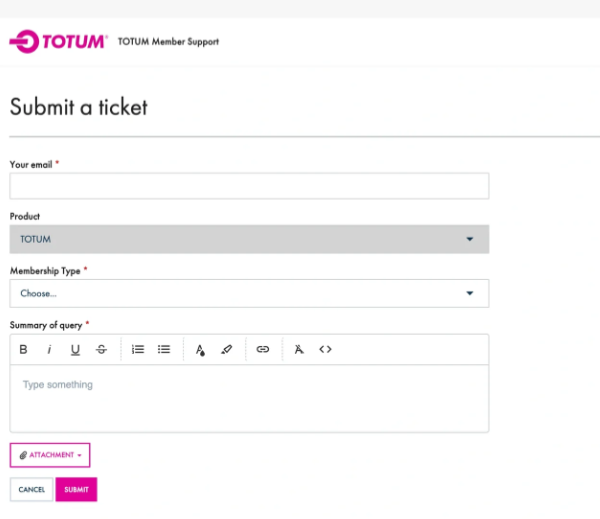Apply strikethrough formatting
Viewport: 600px width, 519px height.
[101, 350]
